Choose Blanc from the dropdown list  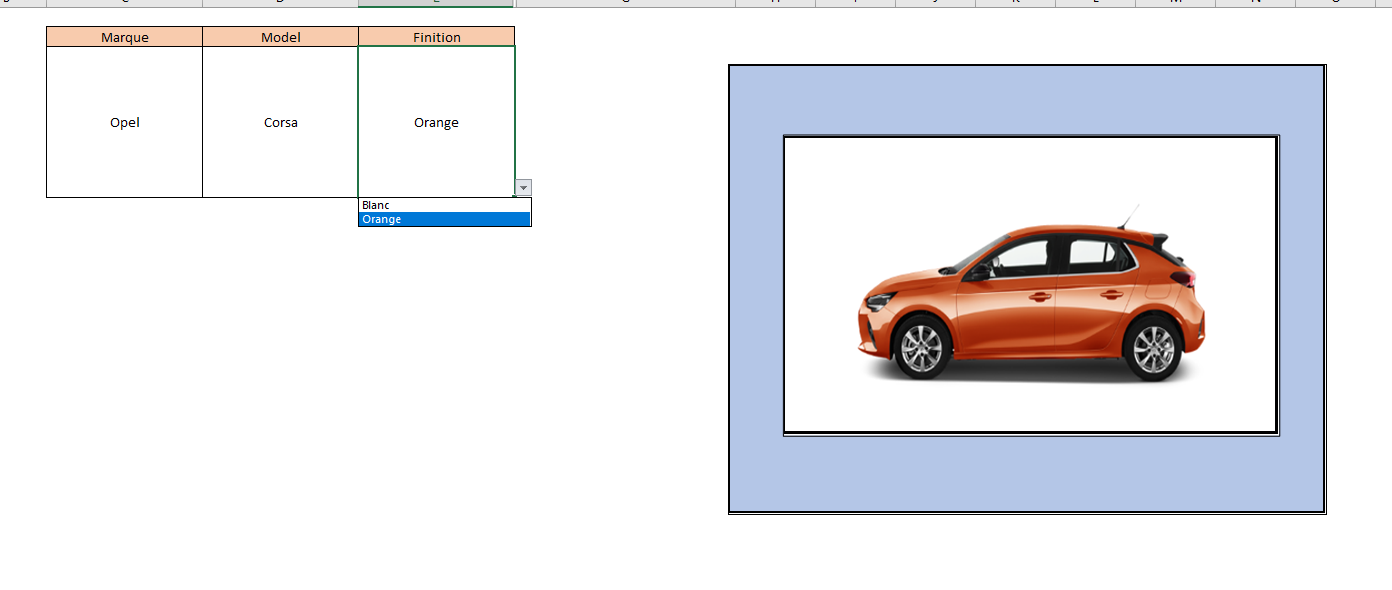click(x=445, y=205)
